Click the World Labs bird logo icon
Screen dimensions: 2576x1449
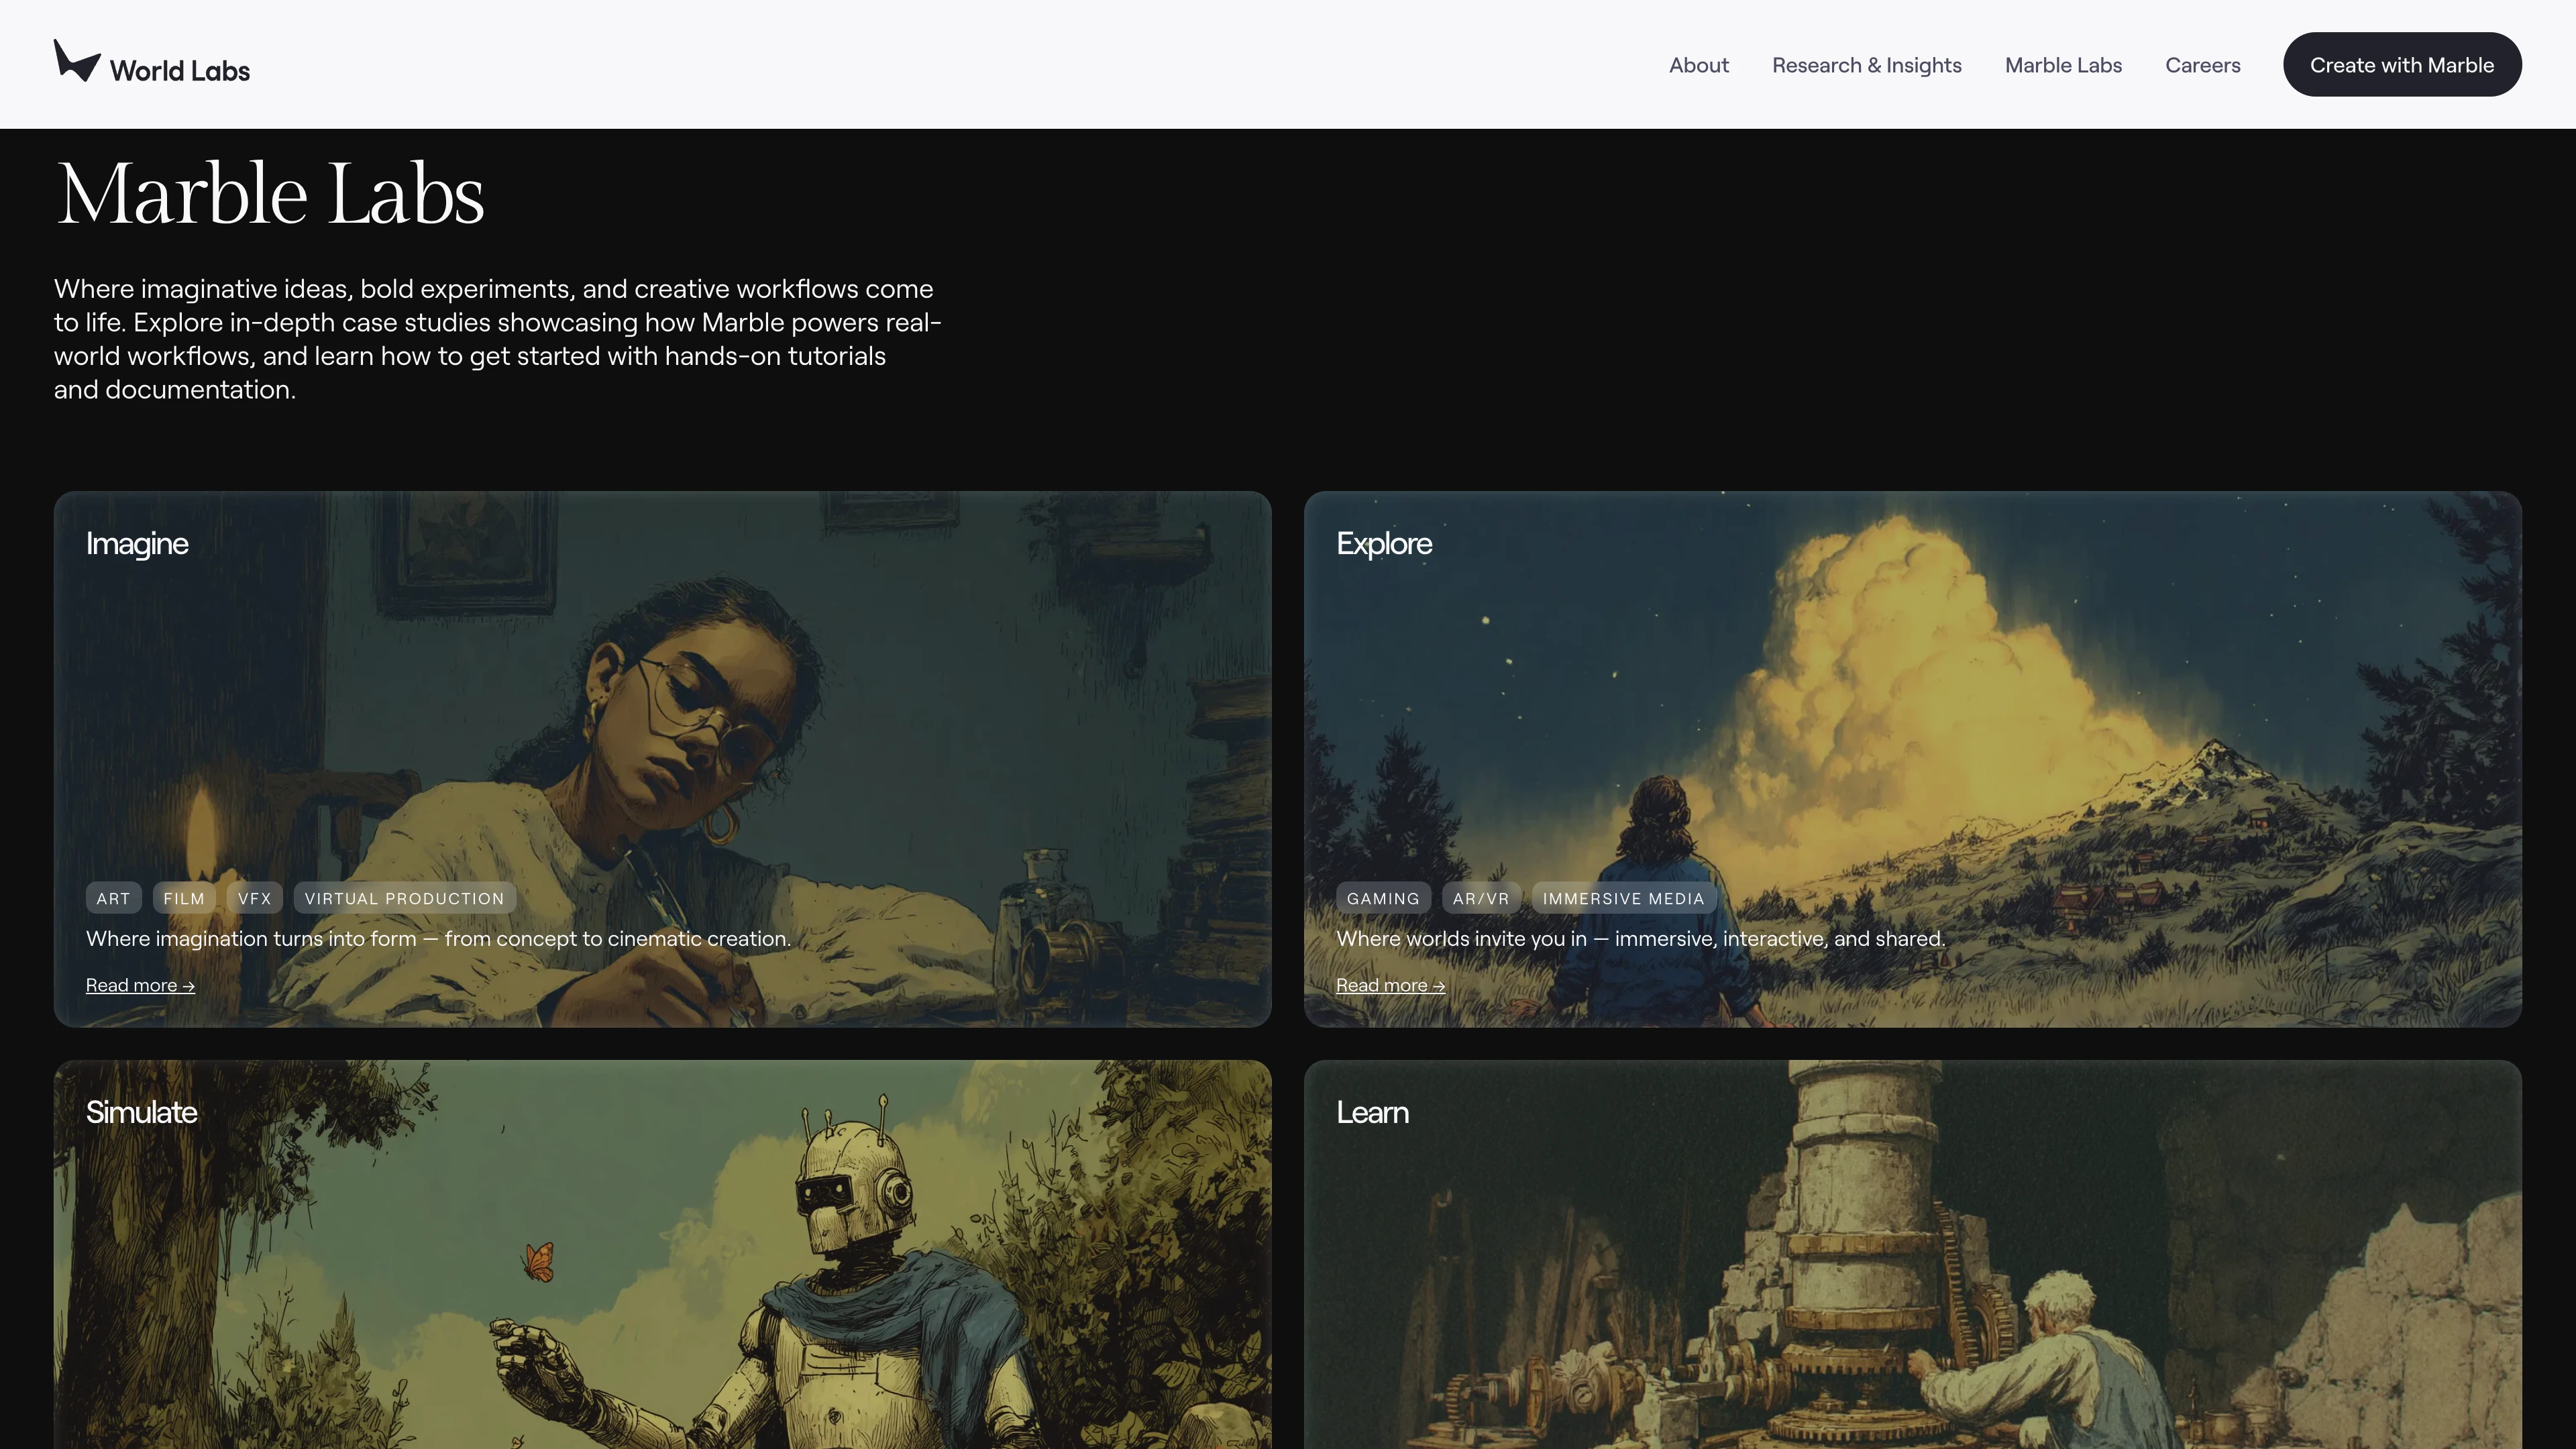coord(76,61)
